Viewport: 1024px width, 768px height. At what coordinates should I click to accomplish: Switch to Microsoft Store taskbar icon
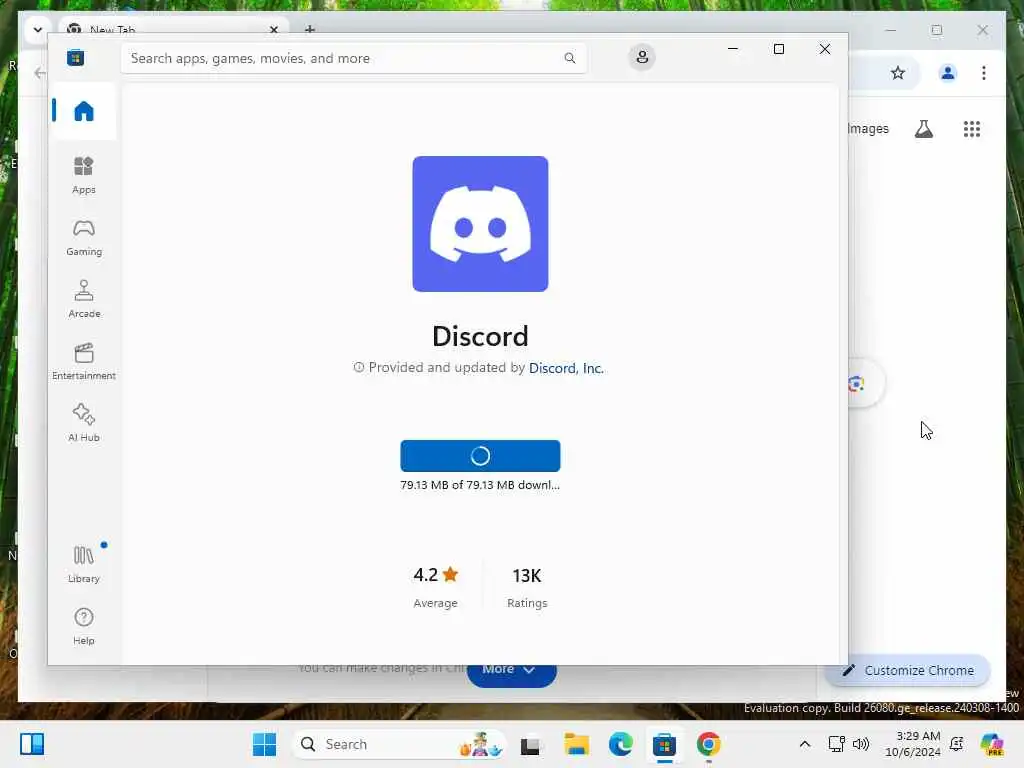[x=664, y=744]
